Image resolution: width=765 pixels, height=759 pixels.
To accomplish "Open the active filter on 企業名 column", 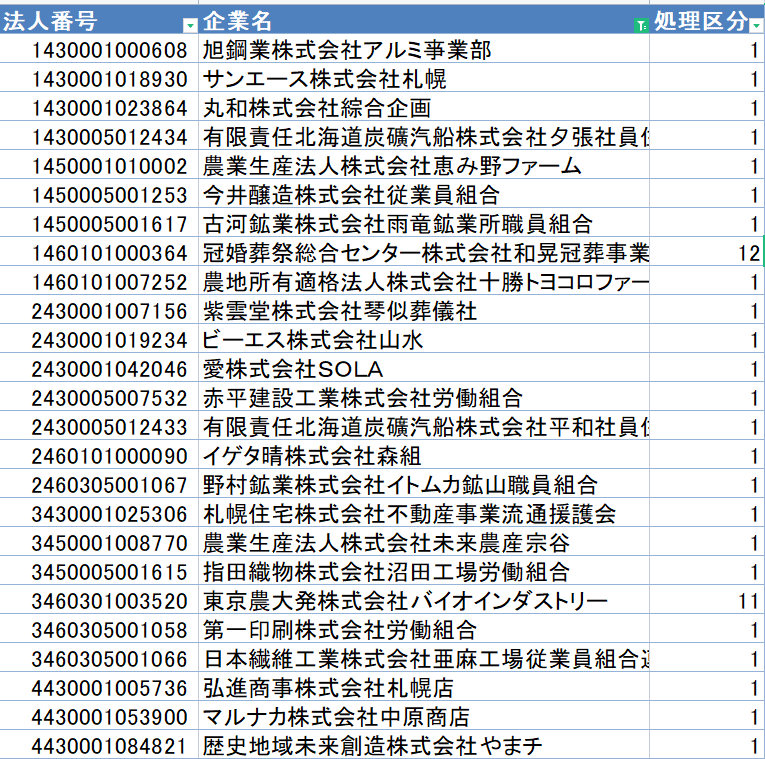I will pos(641,25).
